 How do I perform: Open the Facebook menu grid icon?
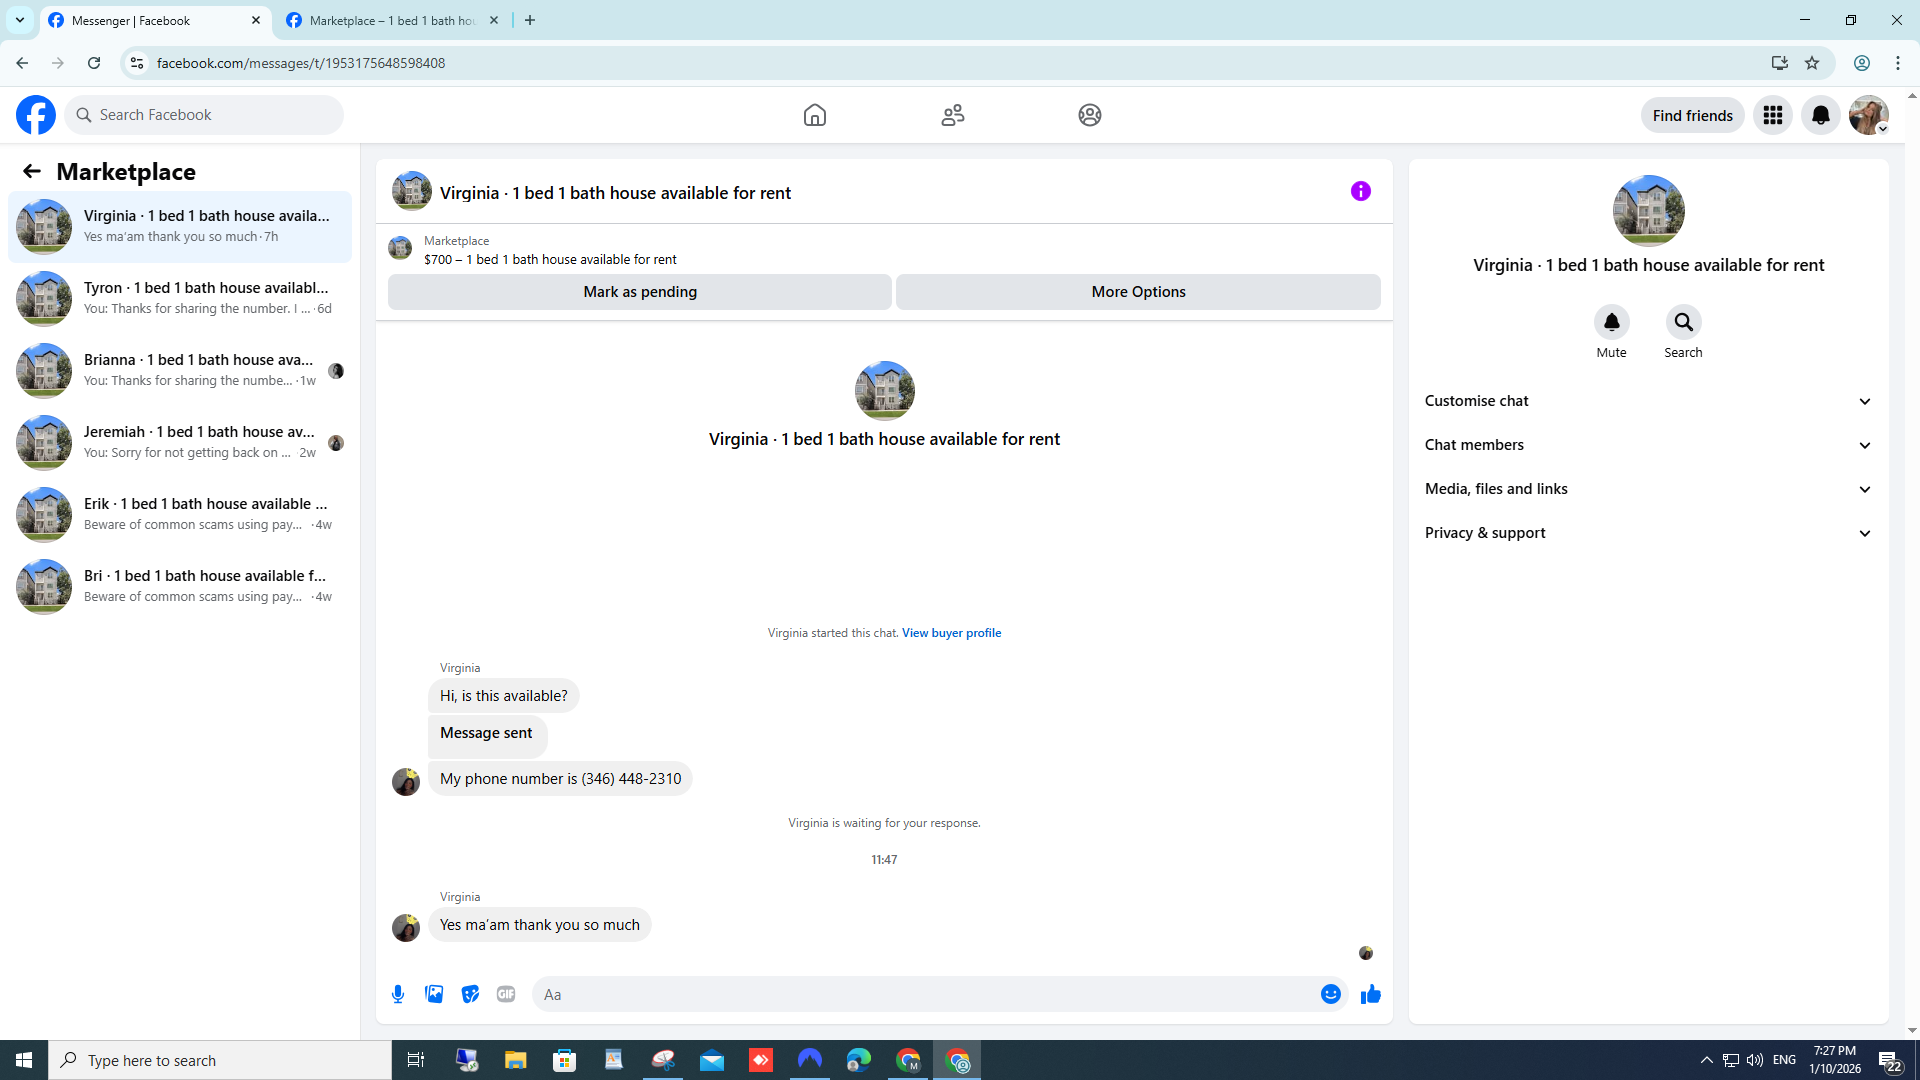1772,115
